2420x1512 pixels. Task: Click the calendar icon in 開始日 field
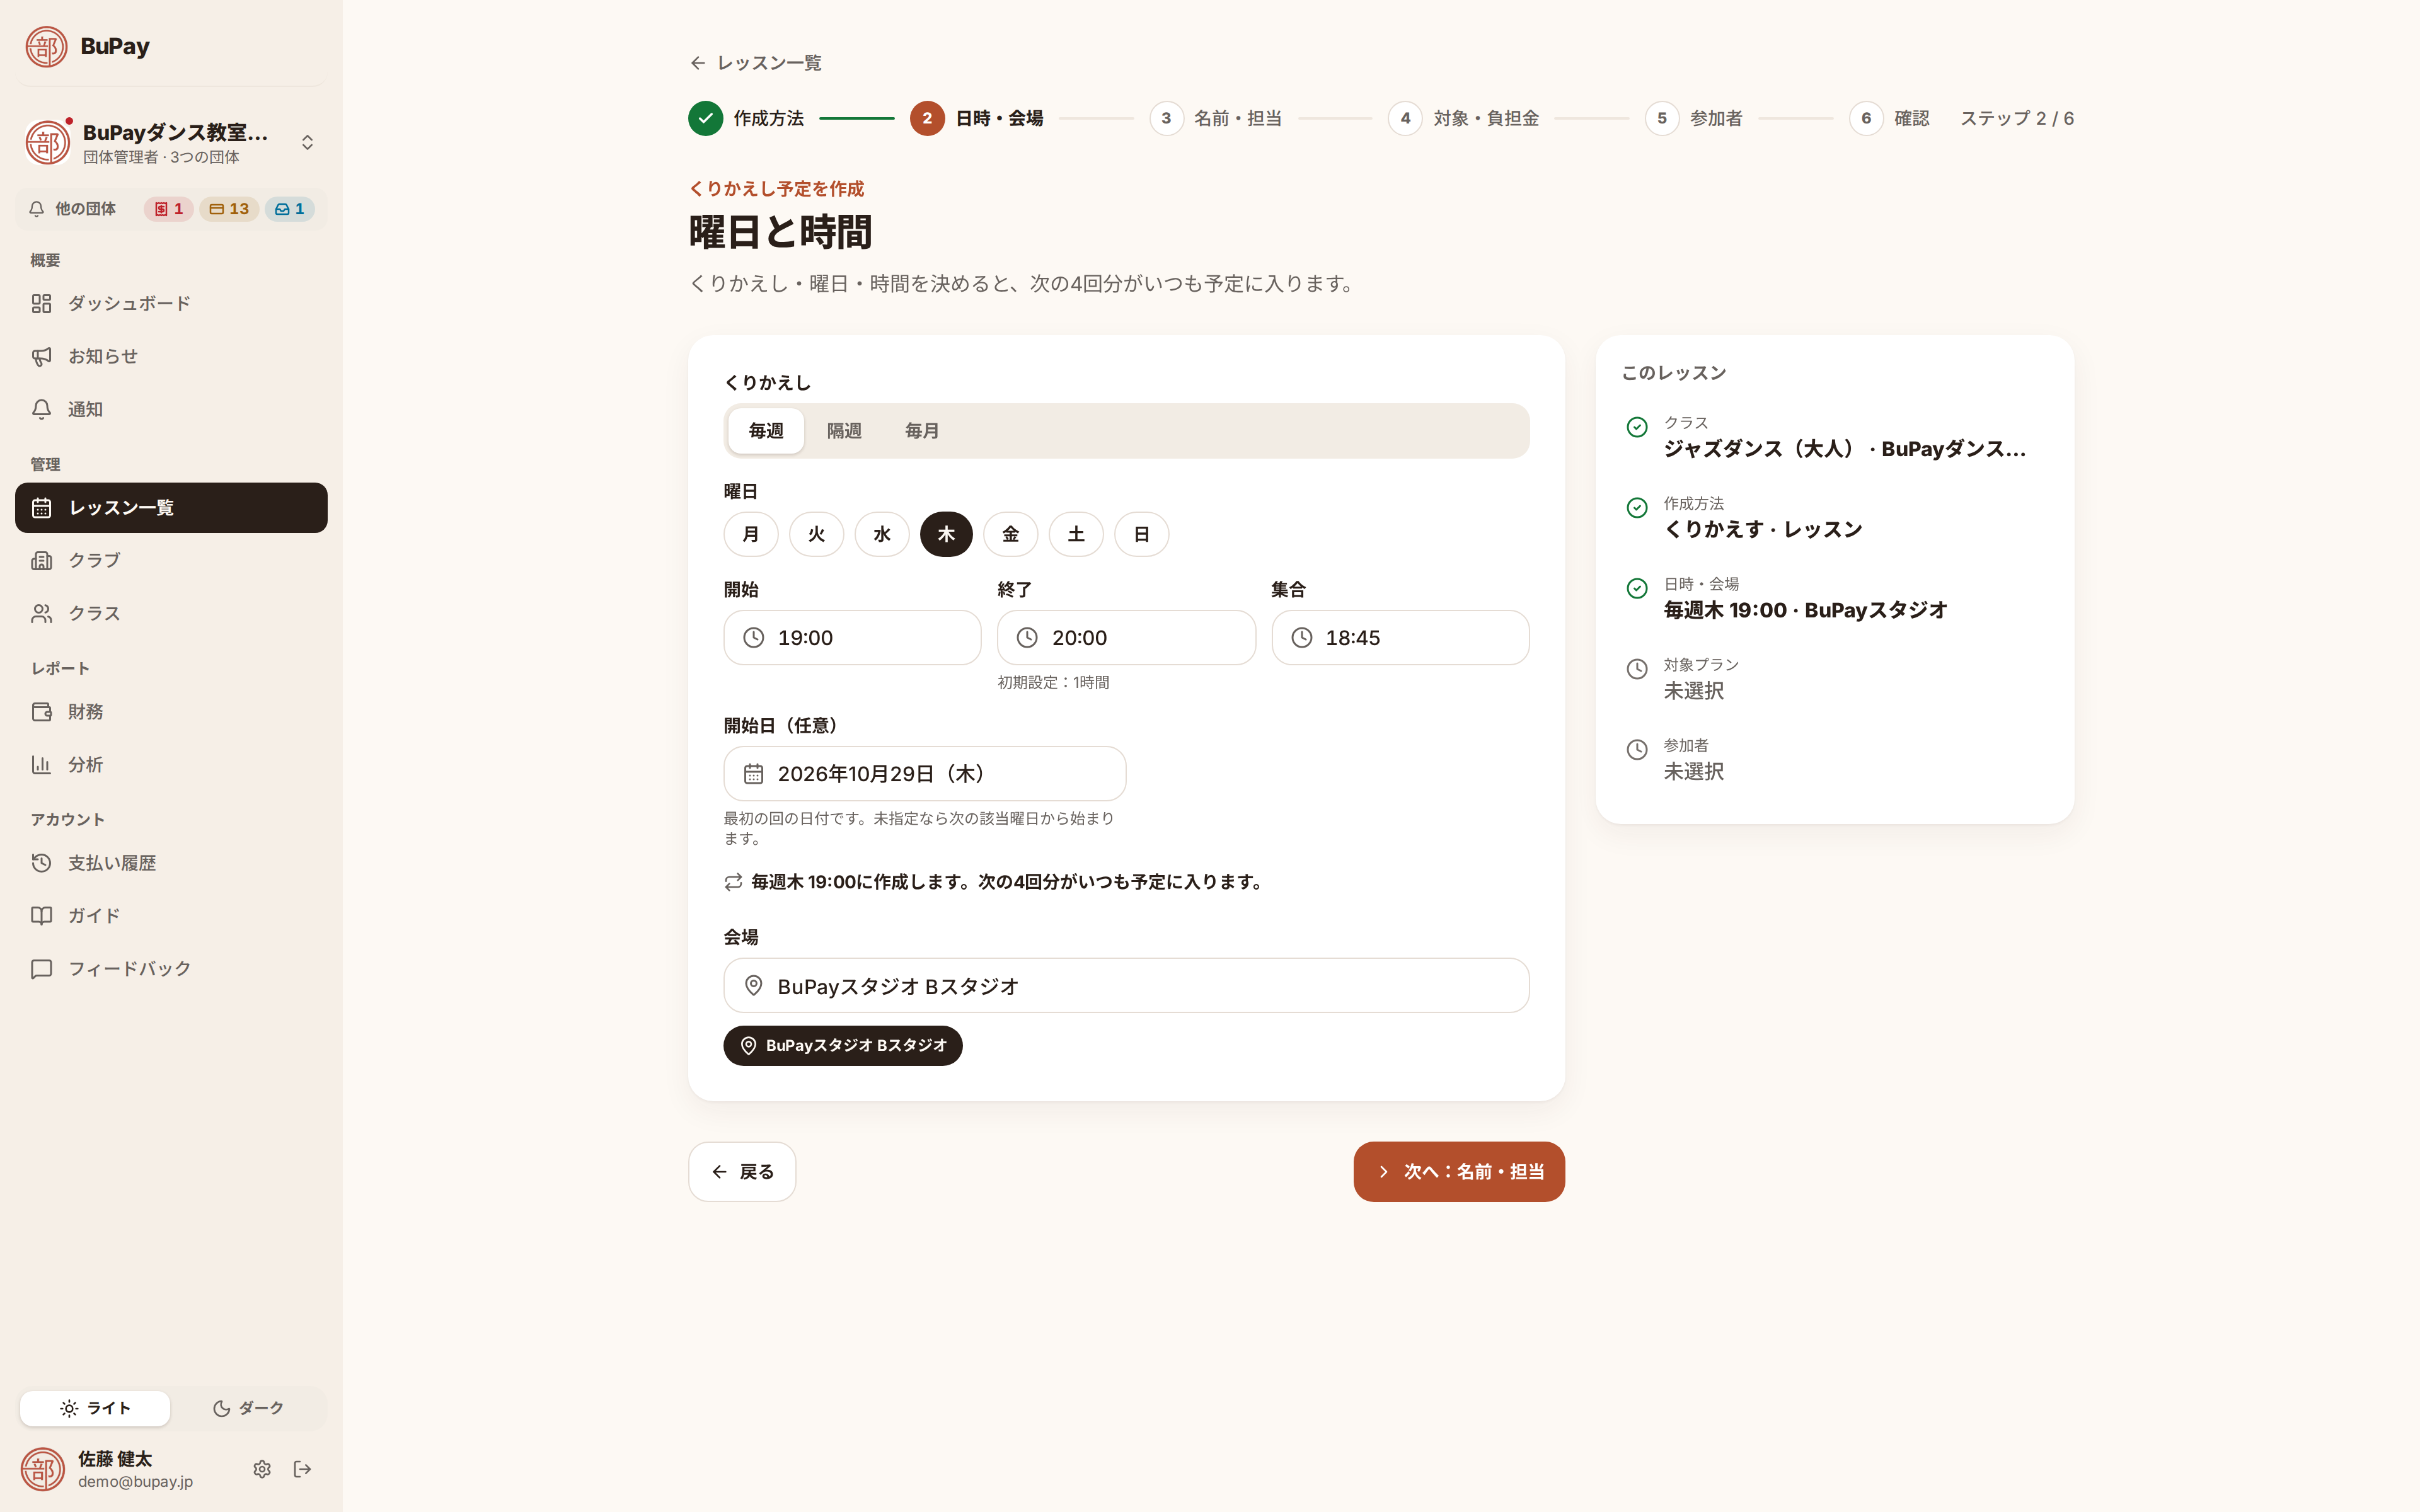coord(754,774)
